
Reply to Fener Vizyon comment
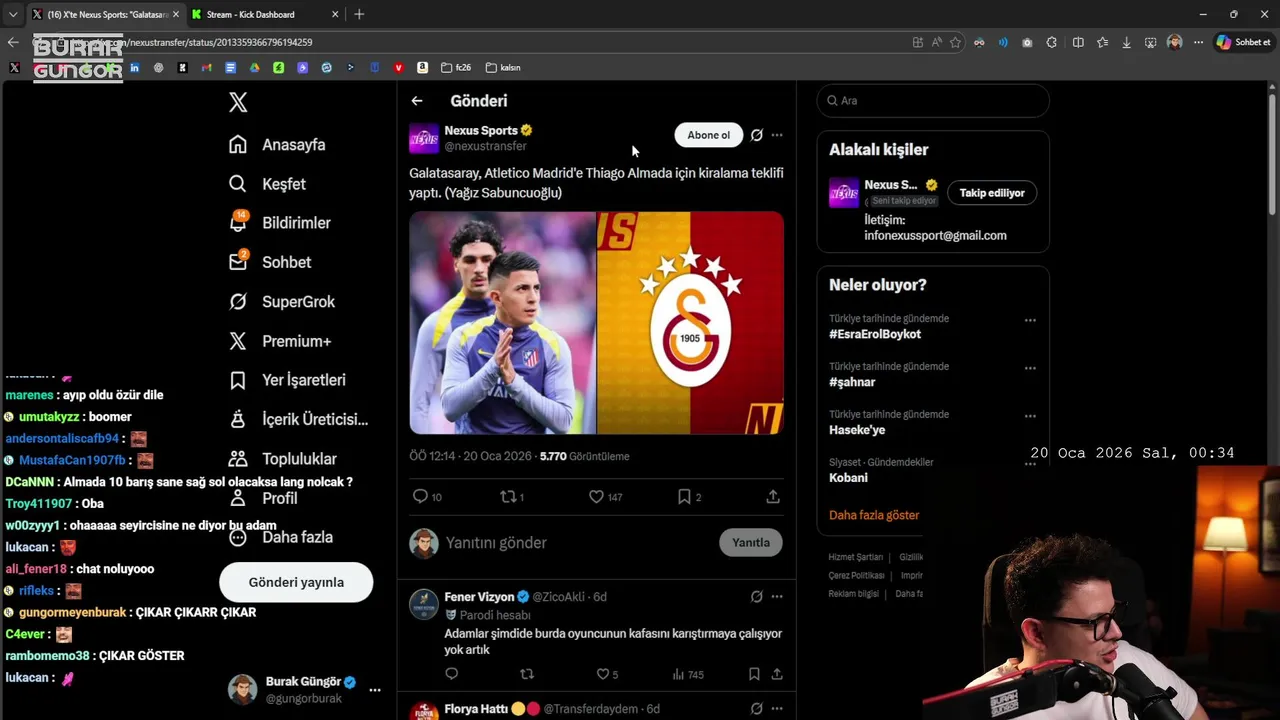pyautogui.click(x=451, y=674)
